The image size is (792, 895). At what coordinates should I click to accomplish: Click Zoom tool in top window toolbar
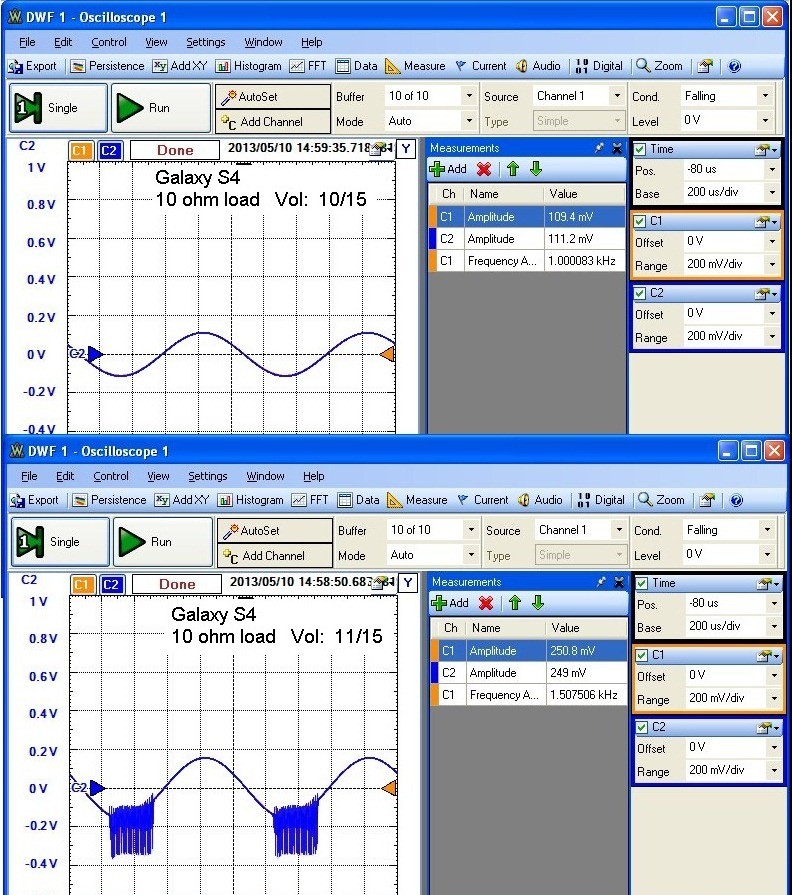pyautogui.click(x=659, y=66)
